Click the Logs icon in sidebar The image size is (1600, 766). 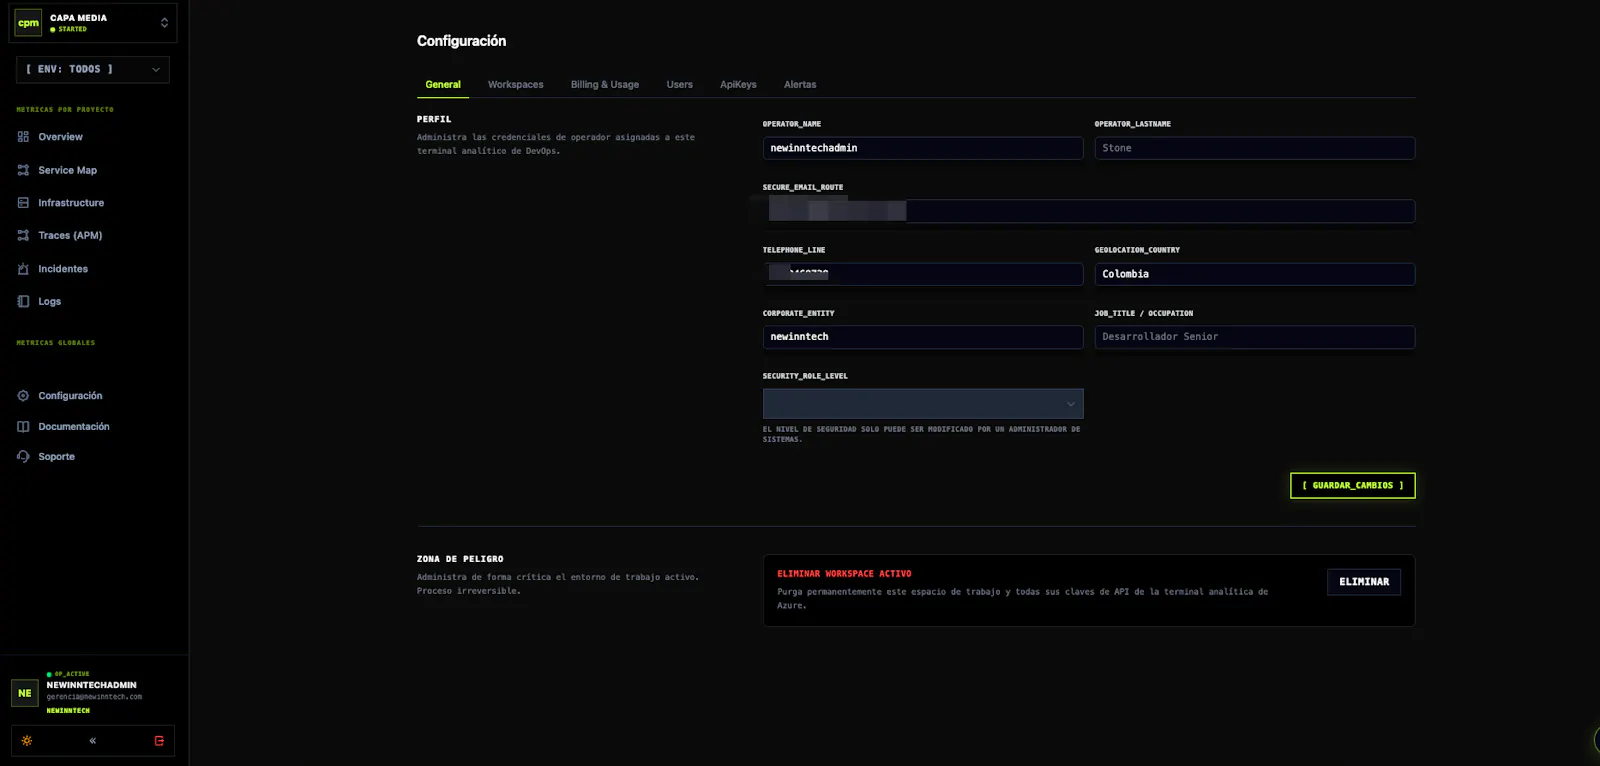pos(23,301)
